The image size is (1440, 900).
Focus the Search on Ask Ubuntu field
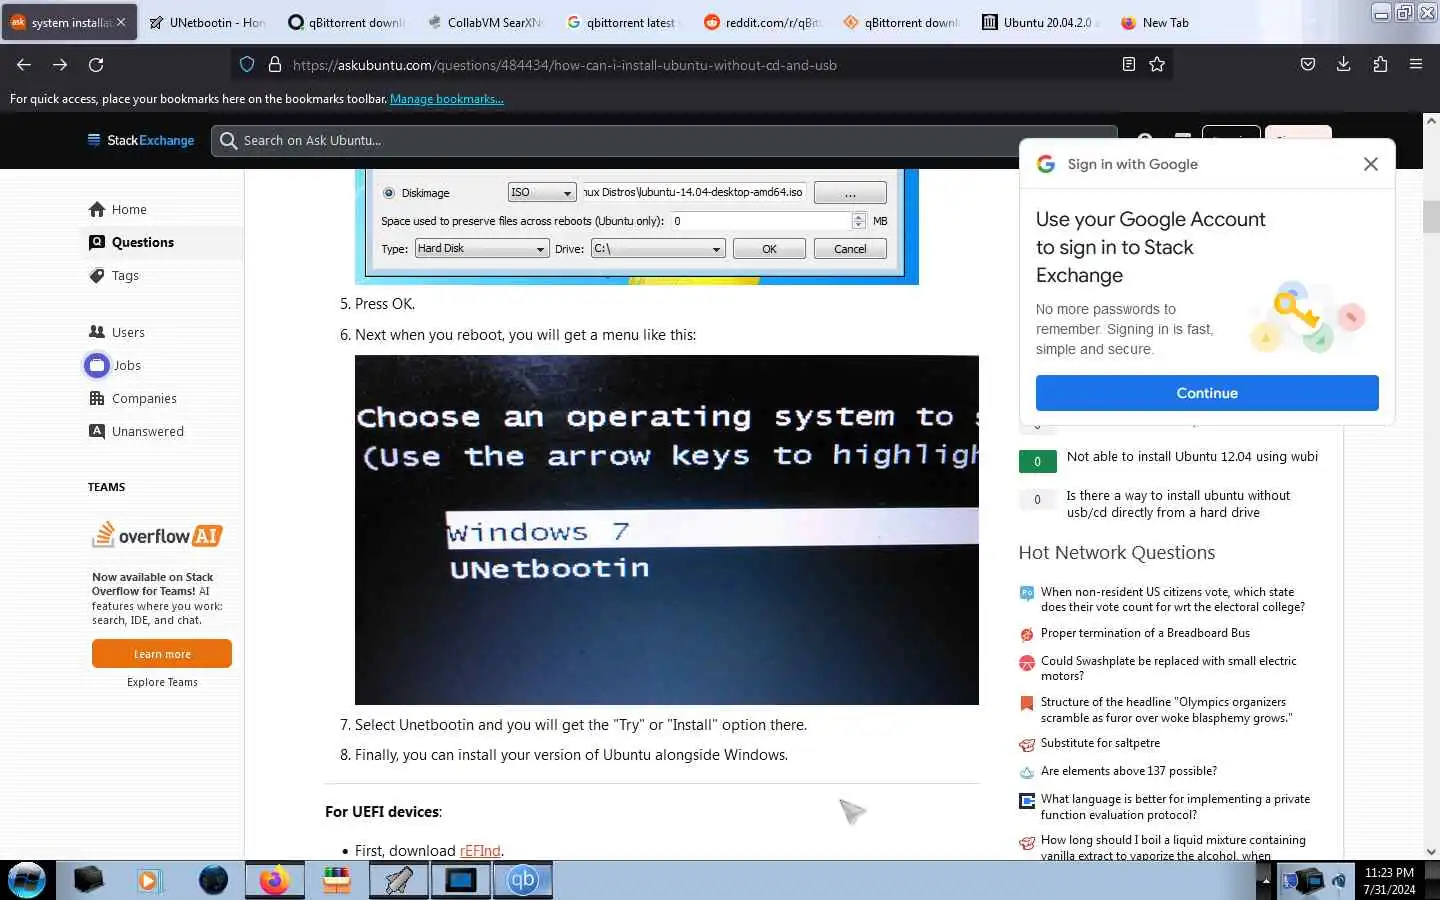tap(665, 140)
